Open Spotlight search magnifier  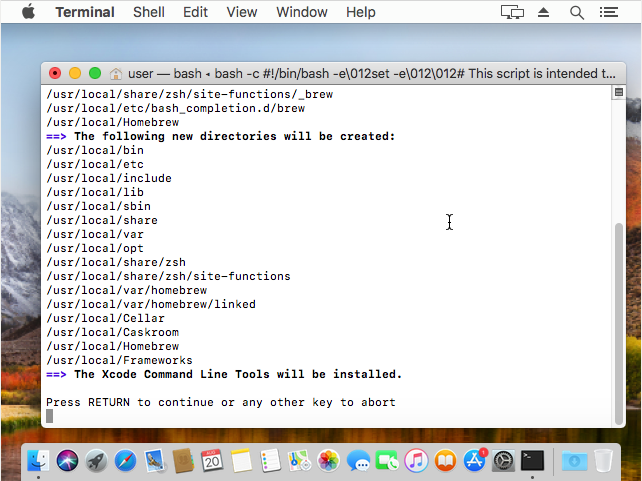(x=576, y=13)
